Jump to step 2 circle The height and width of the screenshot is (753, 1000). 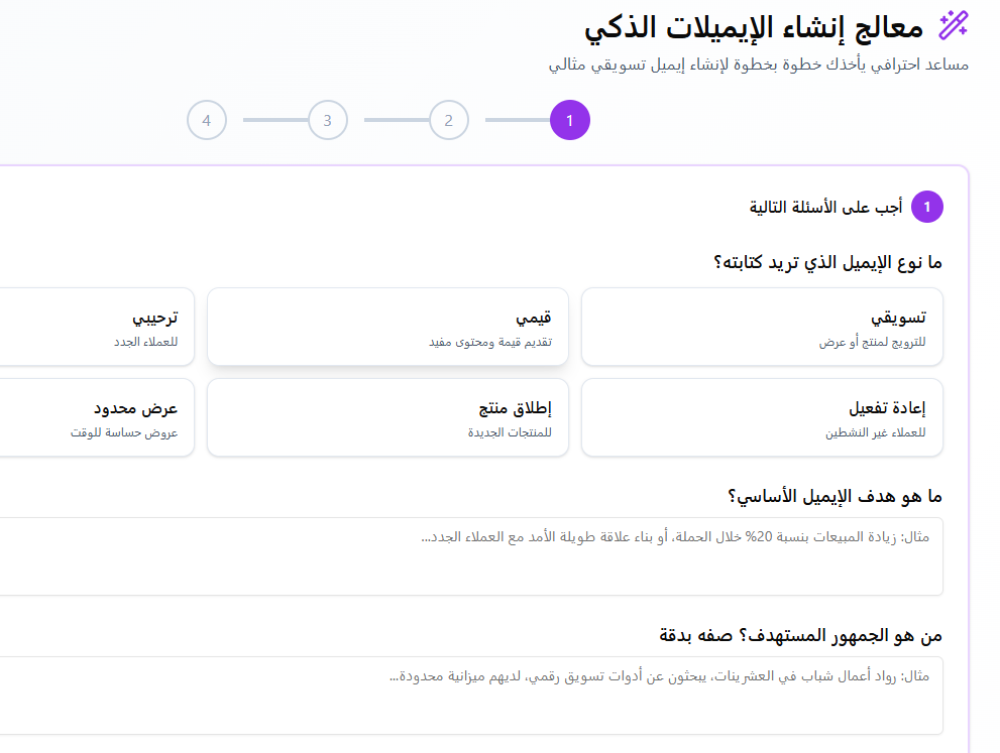[449, 121]
